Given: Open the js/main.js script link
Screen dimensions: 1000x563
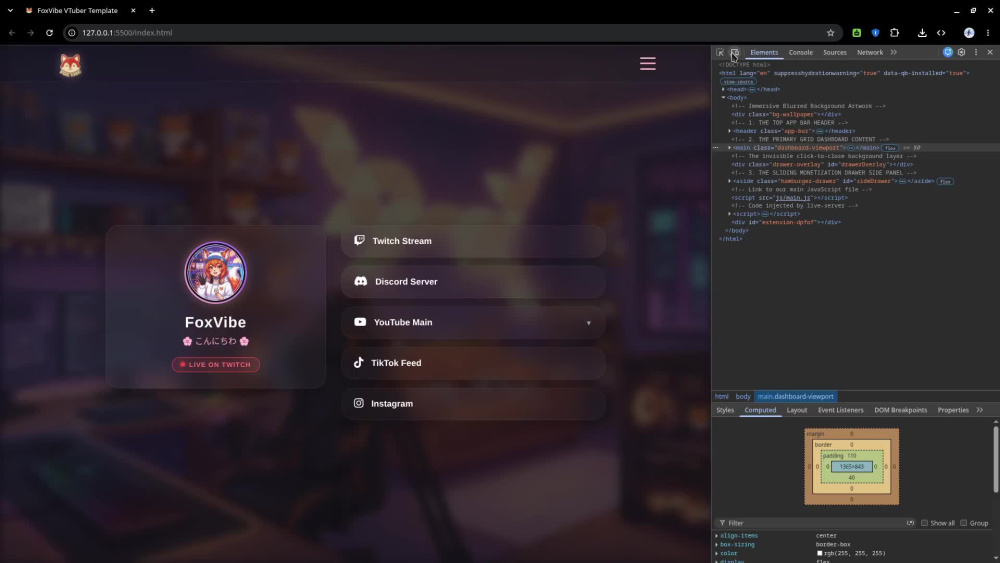Looking at the screenshot, I should click(793, 198).
